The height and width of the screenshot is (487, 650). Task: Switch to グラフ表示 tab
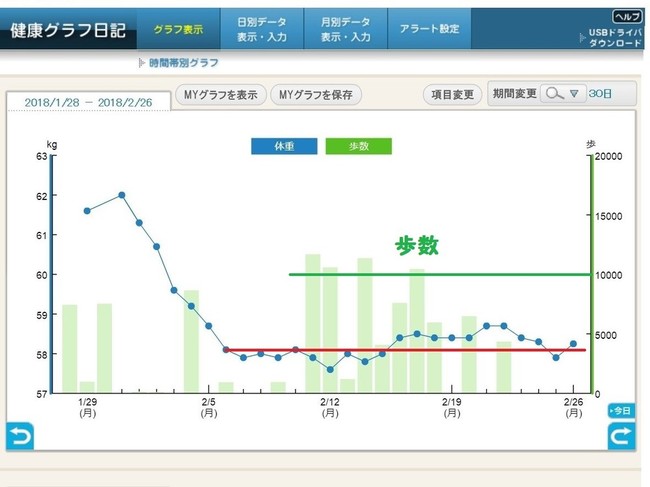pyautogui.click(x=179, y=29)
